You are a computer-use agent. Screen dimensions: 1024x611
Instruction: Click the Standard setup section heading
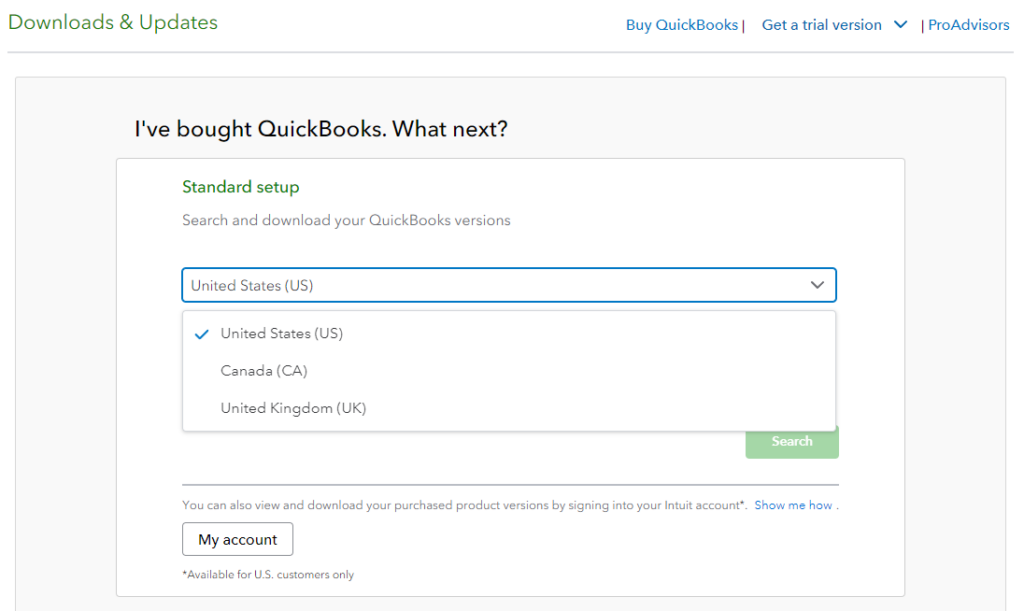click(240, 187)
